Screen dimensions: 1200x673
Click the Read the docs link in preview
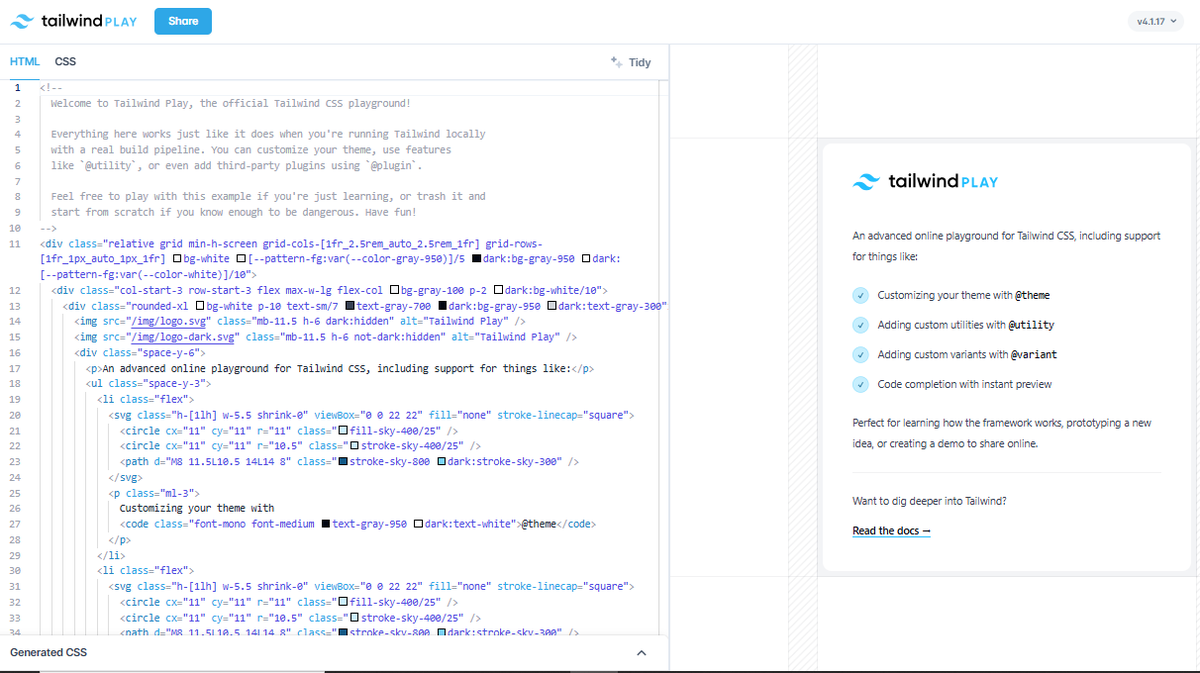891,531
